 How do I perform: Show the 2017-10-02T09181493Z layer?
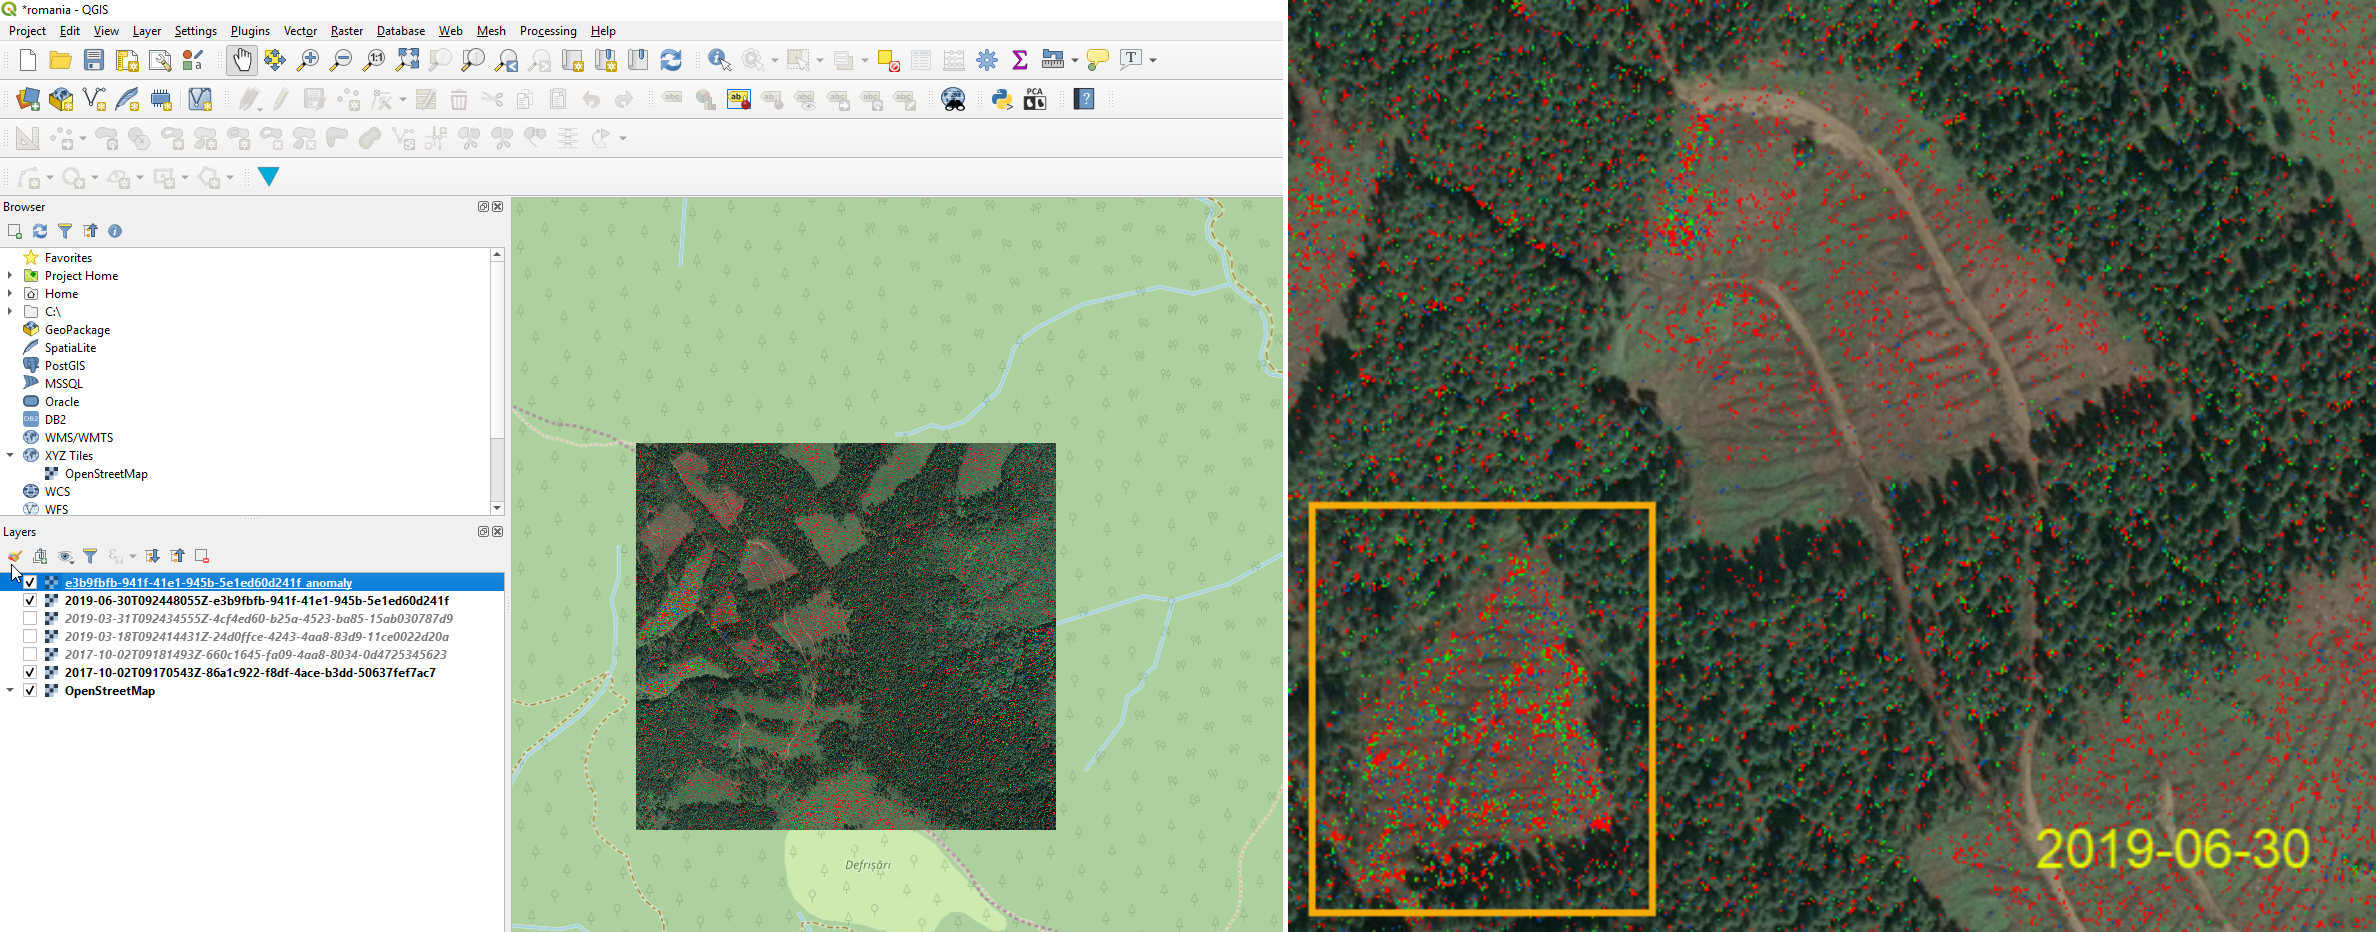(x=30, y=655)
